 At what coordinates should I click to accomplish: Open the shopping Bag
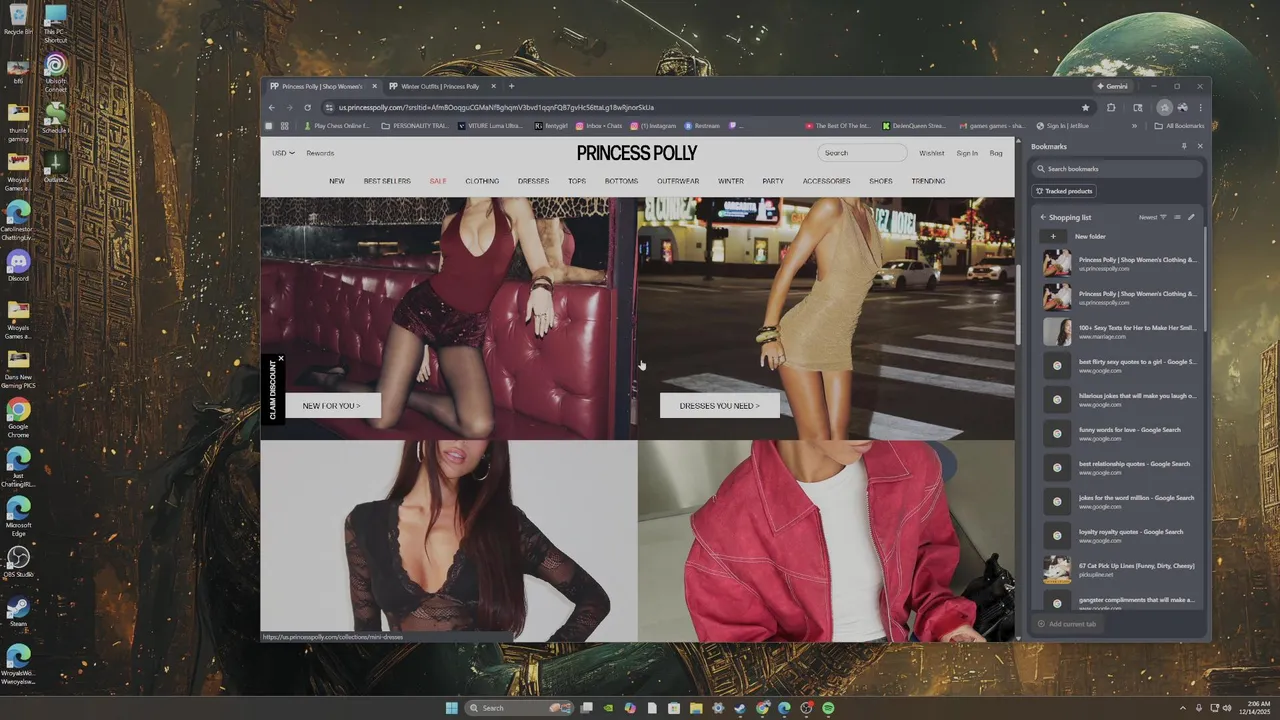[x=996, y=153]
